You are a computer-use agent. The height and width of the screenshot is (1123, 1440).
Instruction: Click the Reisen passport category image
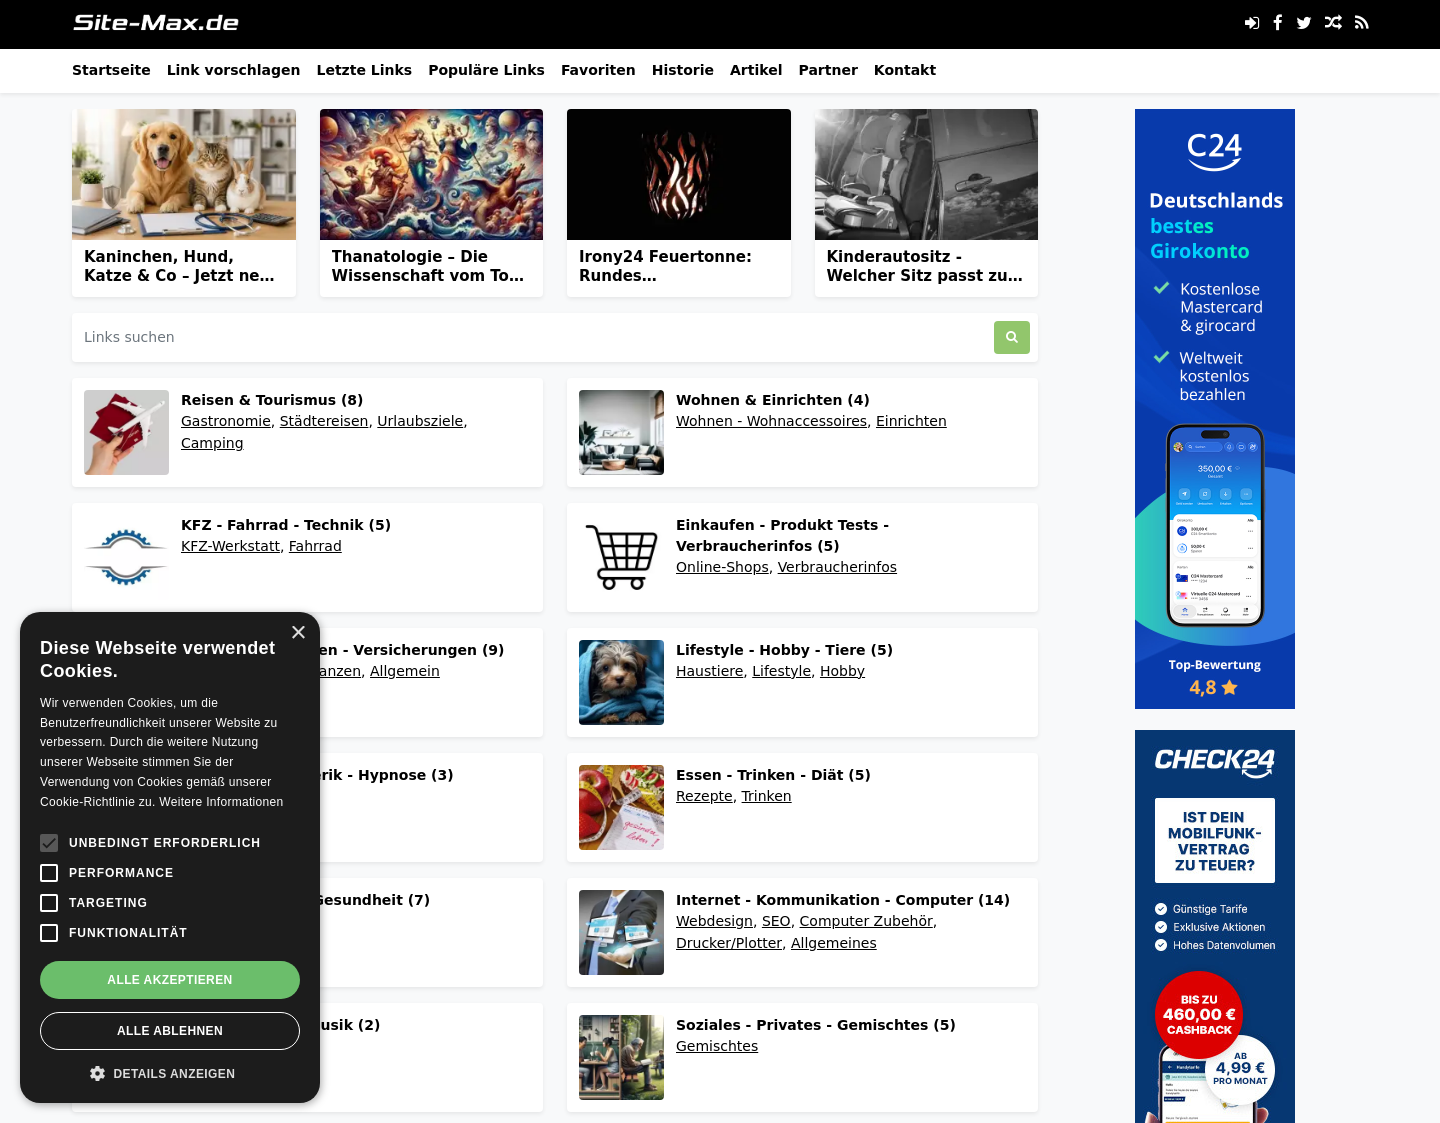126,432
